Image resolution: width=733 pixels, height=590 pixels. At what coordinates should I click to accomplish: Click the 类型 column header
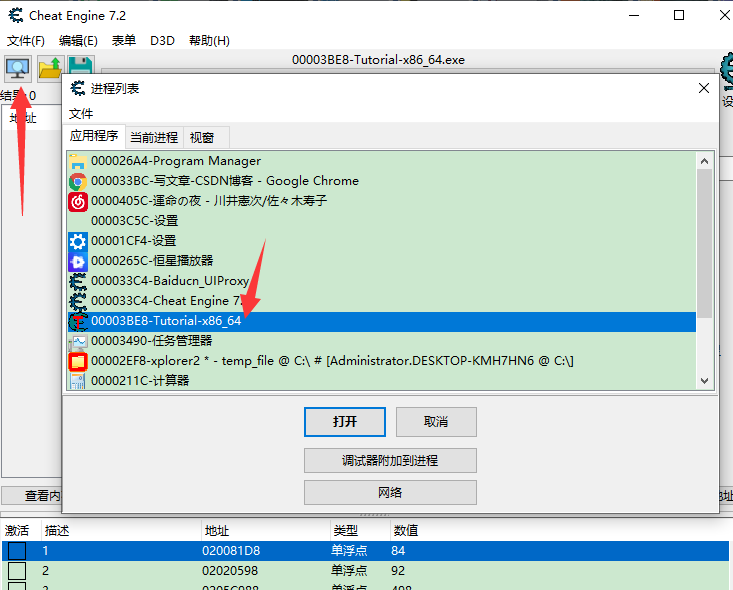click(360, 531)
